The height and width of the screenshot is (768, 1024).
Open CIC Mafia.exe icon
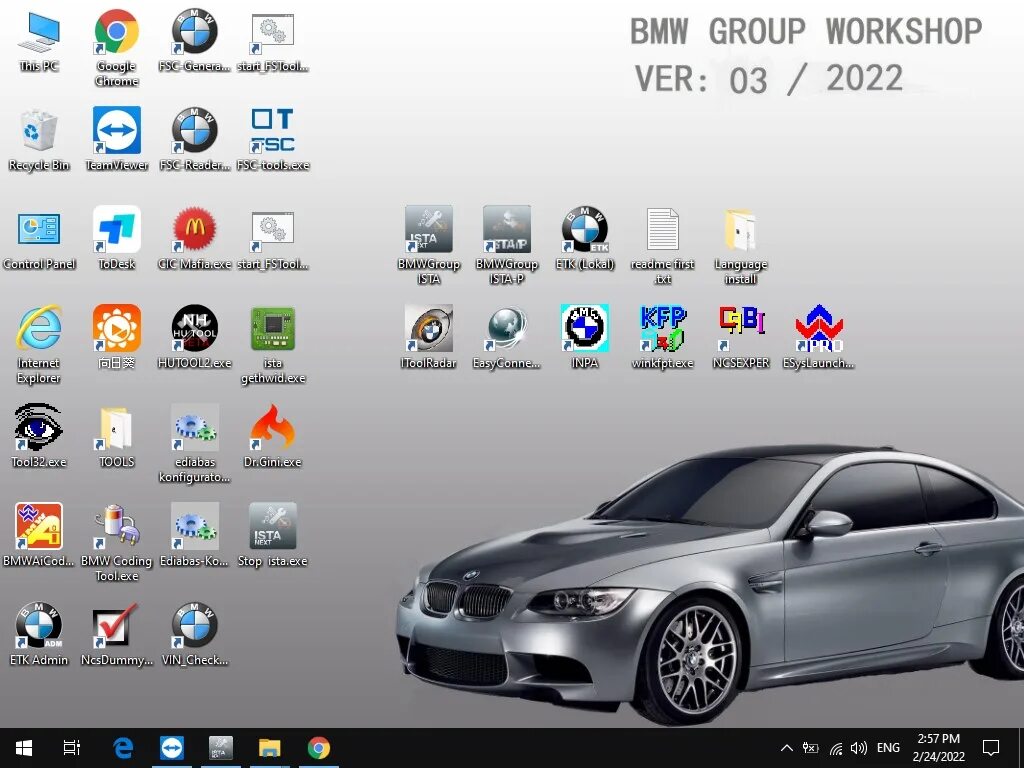point(195,238)
